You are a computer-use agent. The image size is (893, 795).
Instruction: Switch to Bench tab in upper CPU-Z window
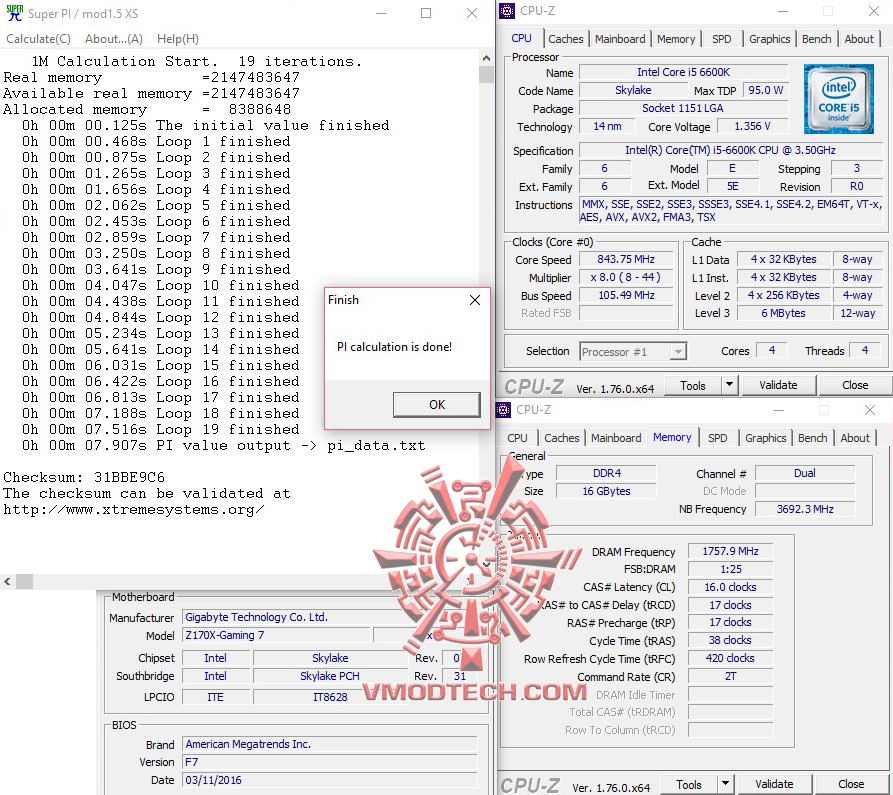(x=816, y=39)
